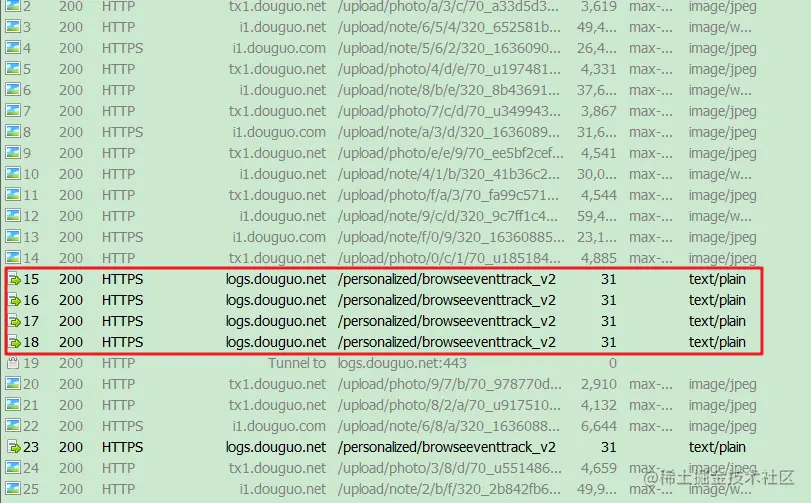
Task: Click image/jpeg content type in session 4
Action: 722,48
